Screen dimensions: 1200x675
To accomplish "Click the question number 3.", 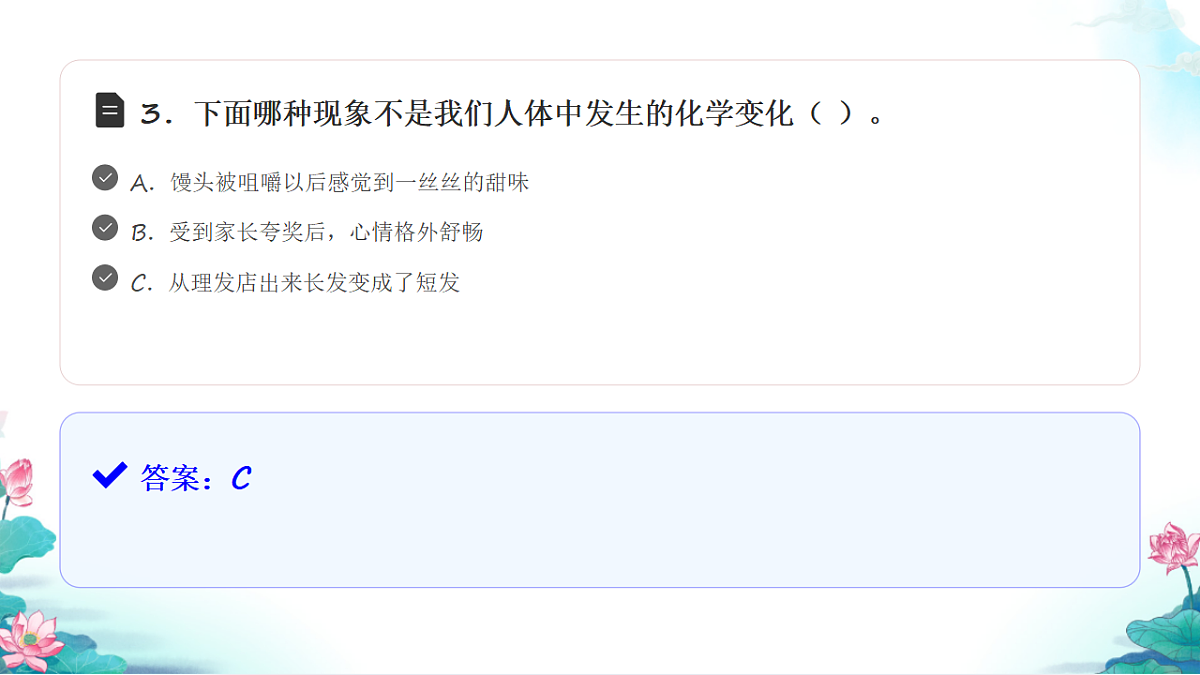I will tap(151, 114).
